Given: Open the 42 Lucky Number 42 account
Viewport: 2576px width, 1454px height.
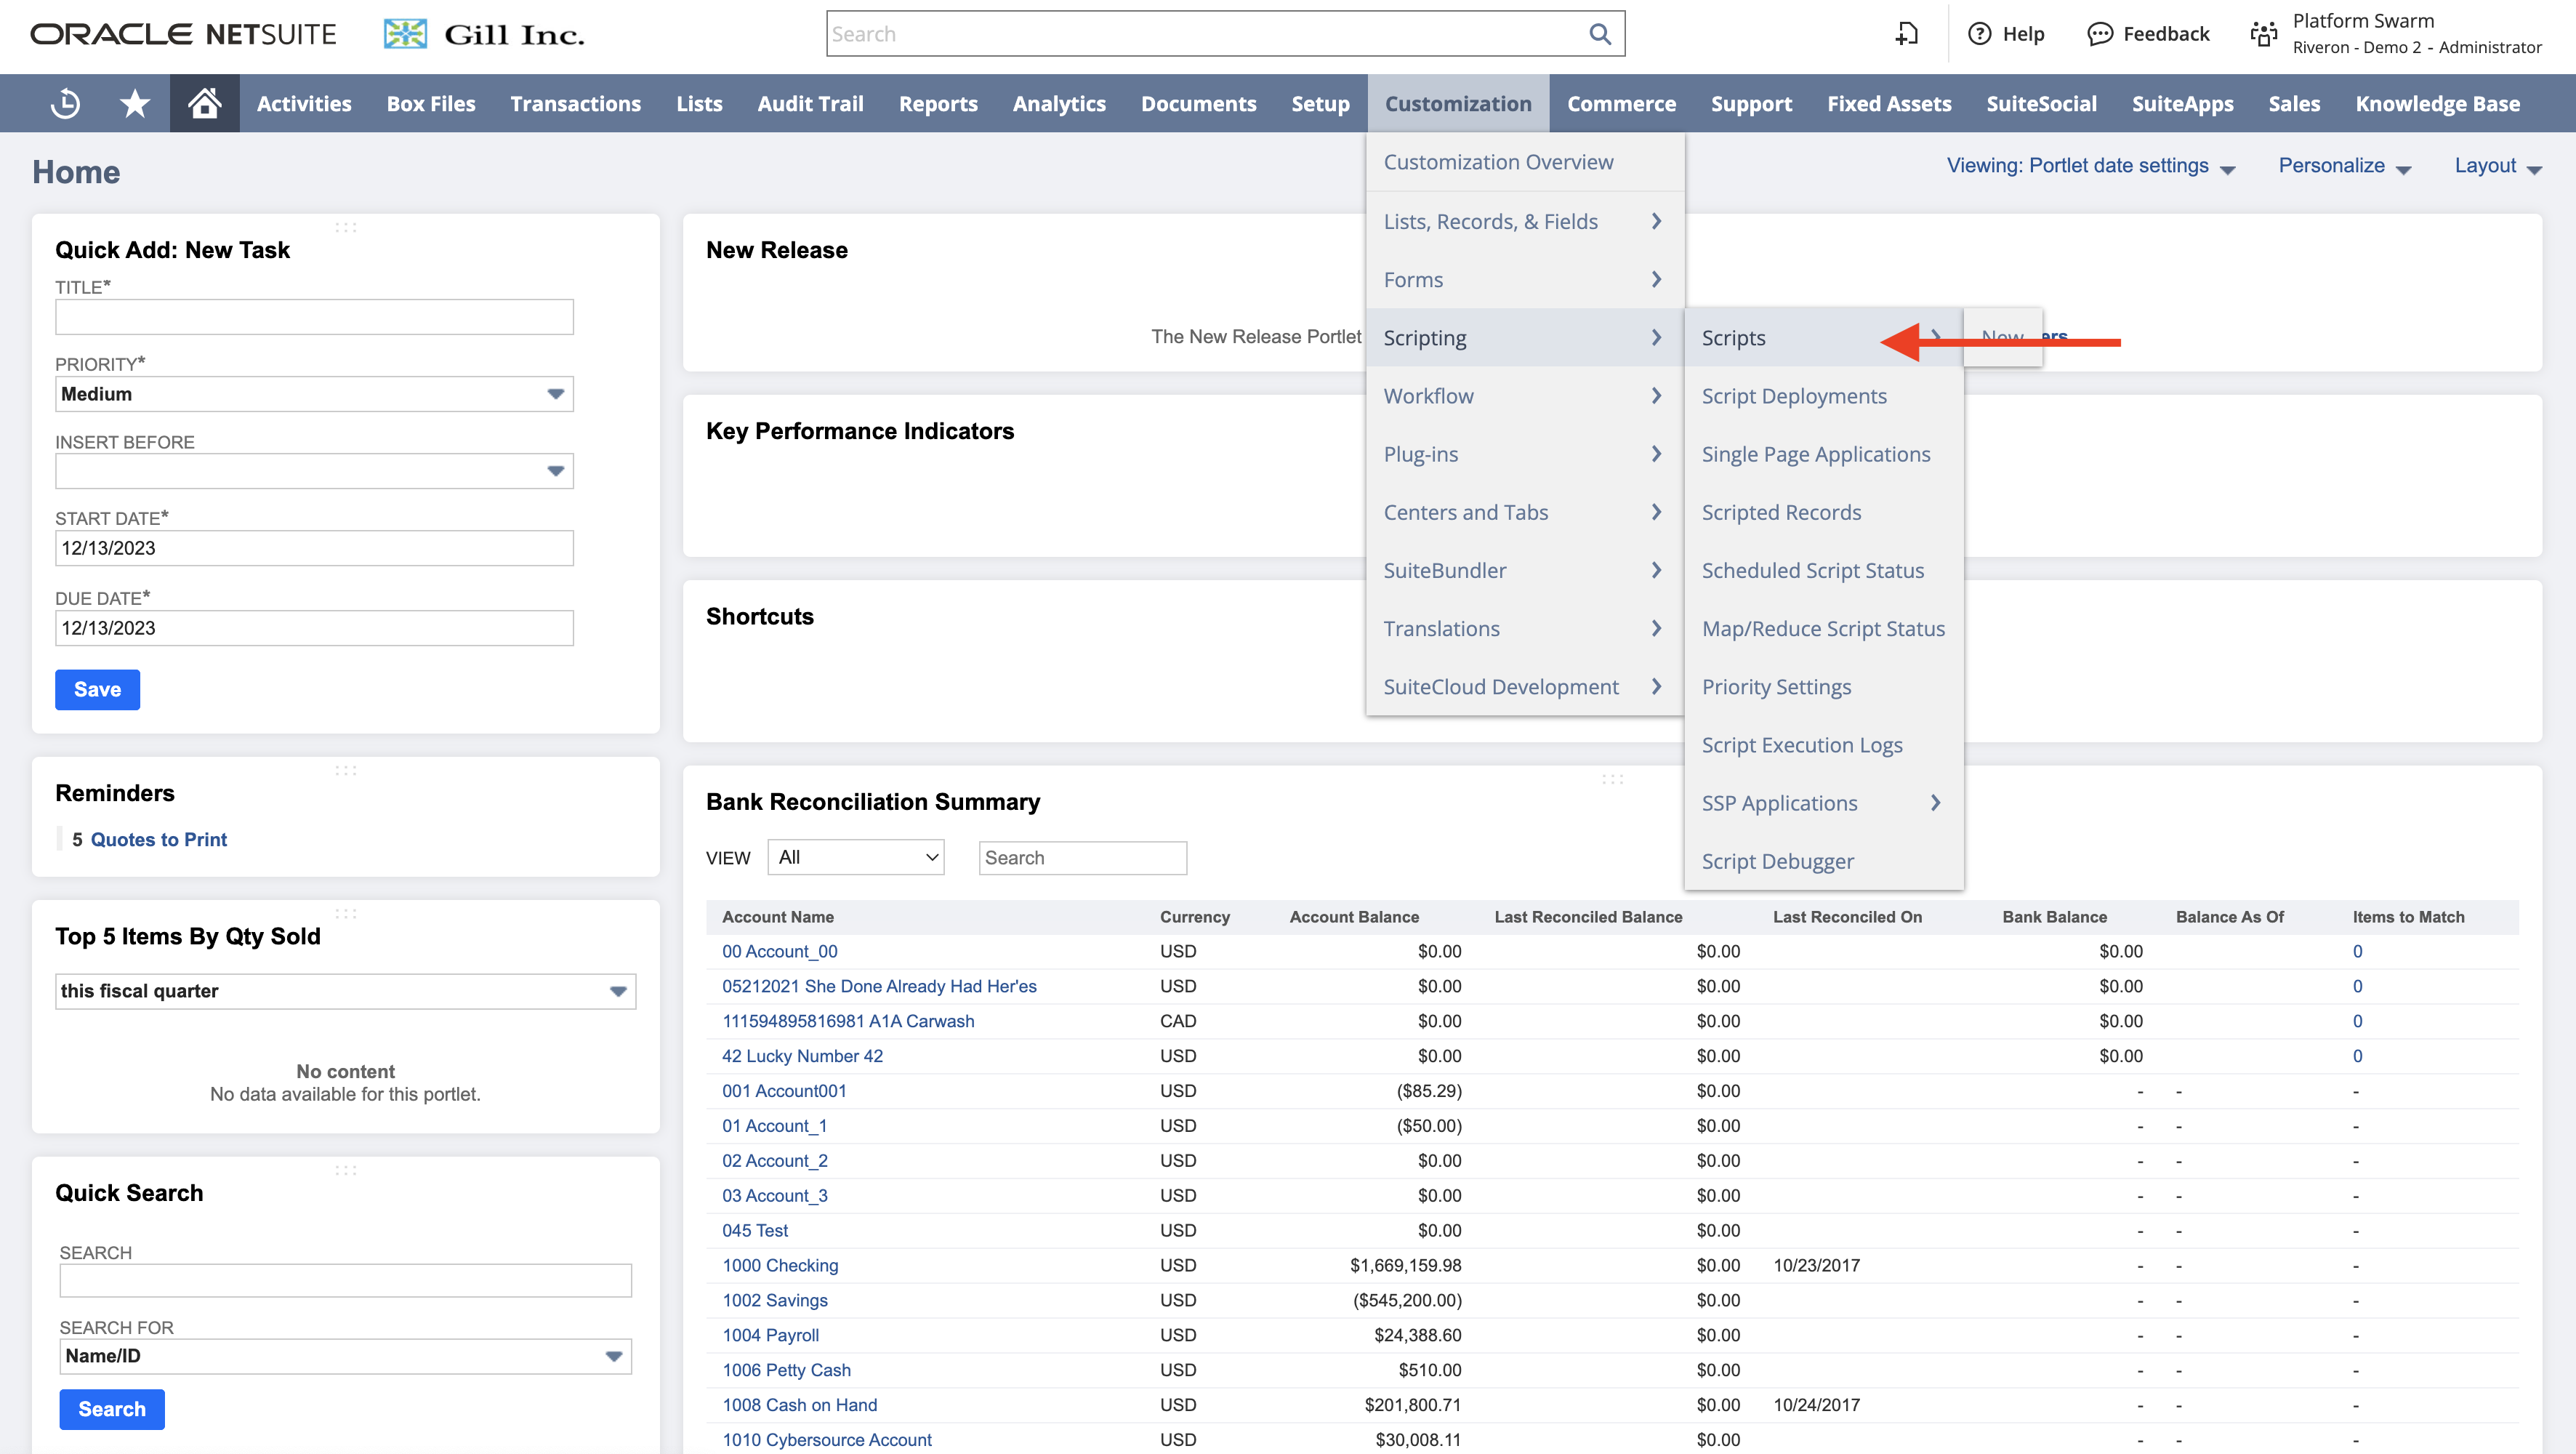Looking at the screenshot, I should click(x=802, y=1056).
